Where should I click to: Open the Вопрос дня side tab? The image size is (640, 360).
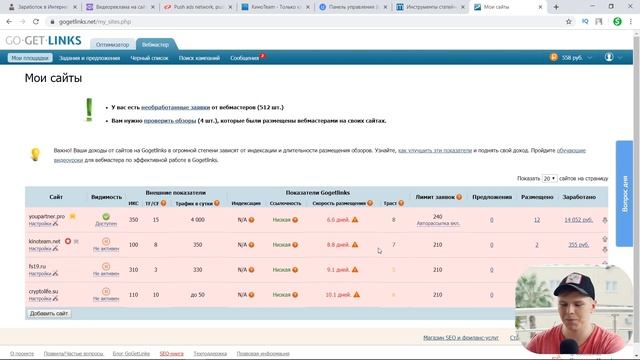pos(624,193)
